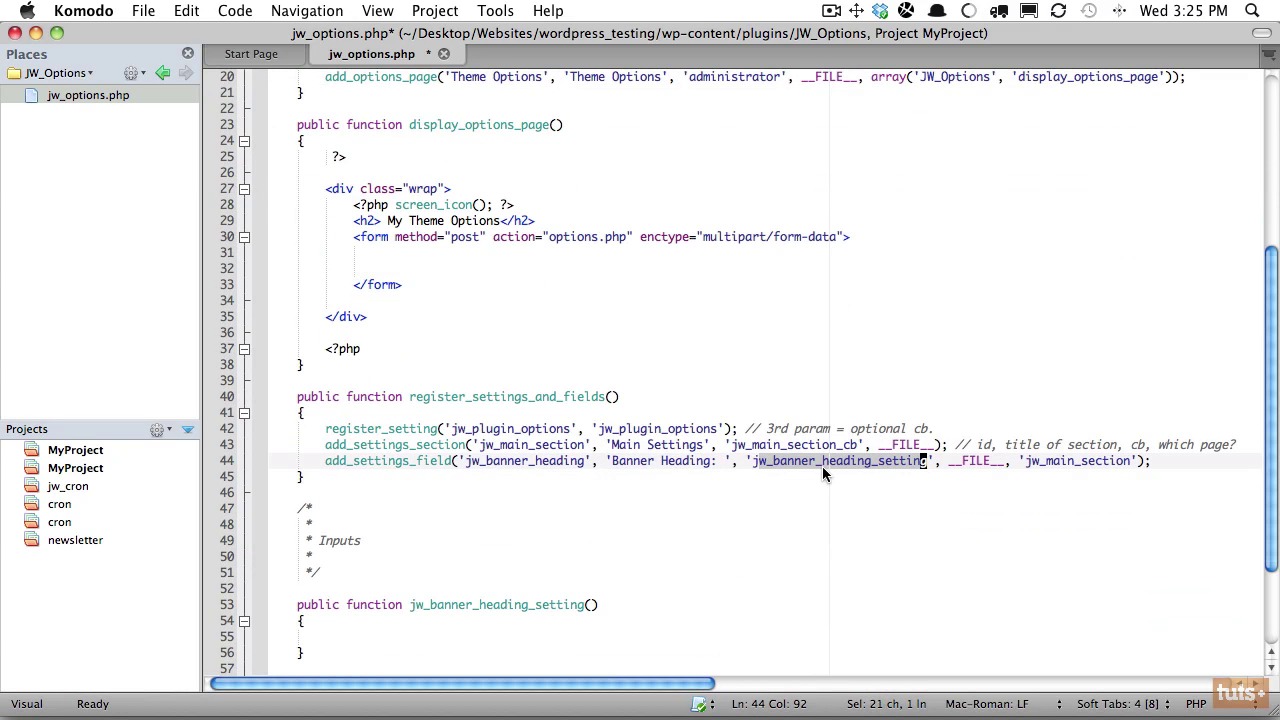Click the jw_cron project icon
Screen dimensions: 1280x720
click(31, 486)
